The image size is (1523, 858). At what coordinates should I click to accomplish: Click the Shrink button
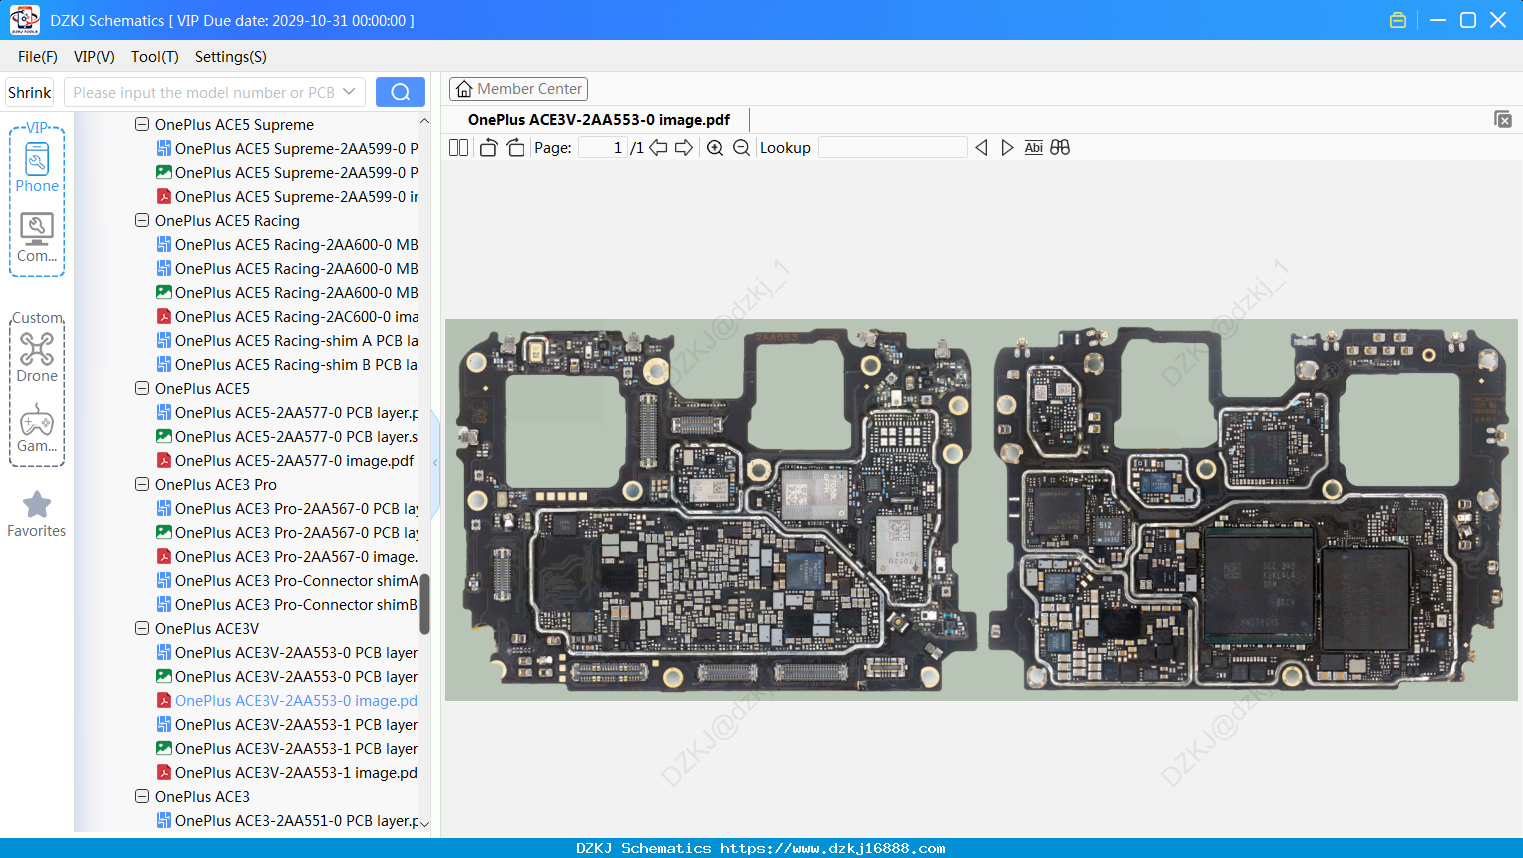coord(29,92)
